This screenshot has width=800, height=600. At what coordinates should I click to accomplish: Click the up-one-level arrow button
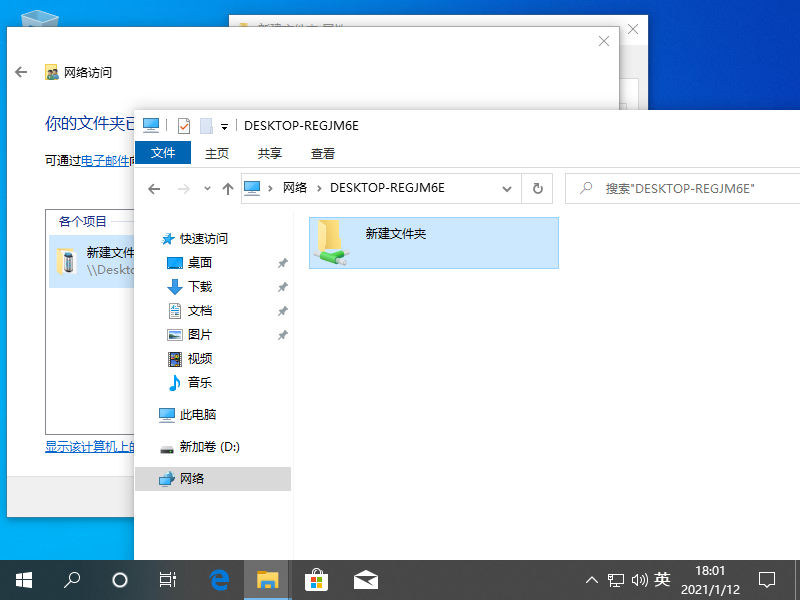pos(228,188)
